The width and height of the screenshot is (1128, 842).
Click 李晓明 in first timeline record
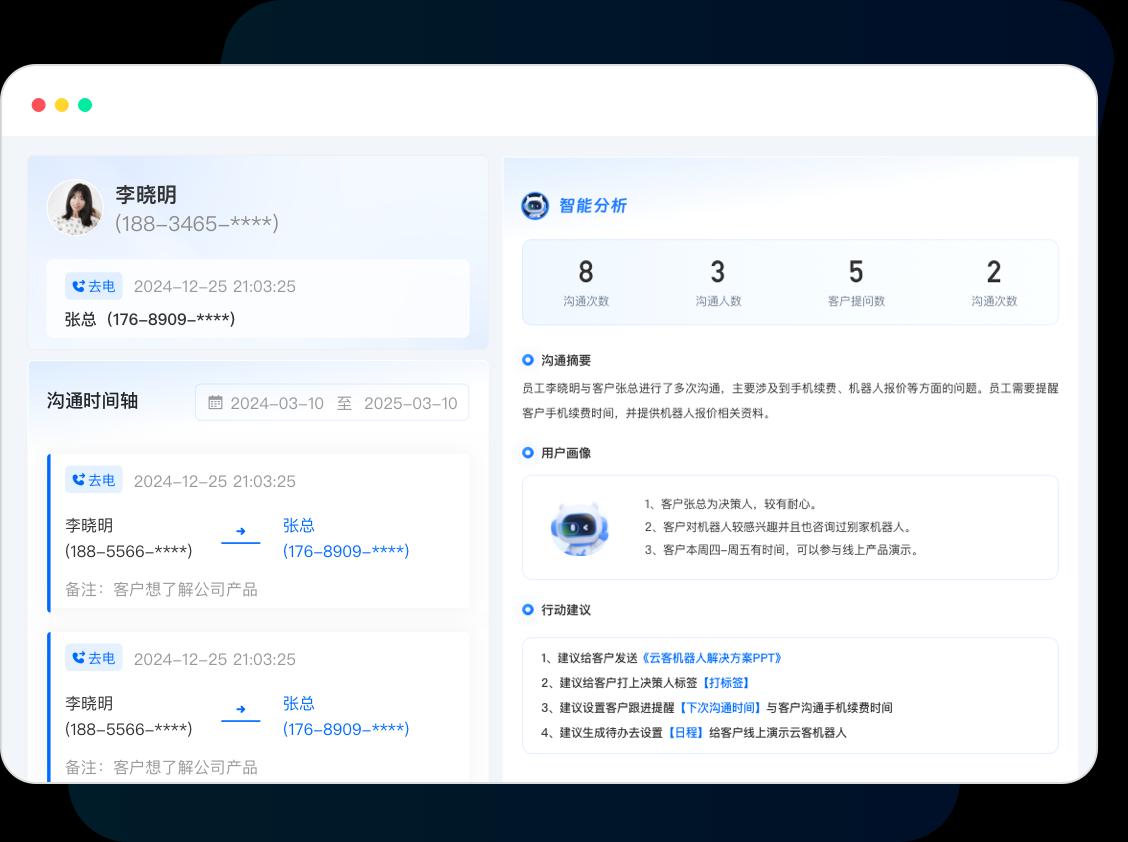[89, 525]
